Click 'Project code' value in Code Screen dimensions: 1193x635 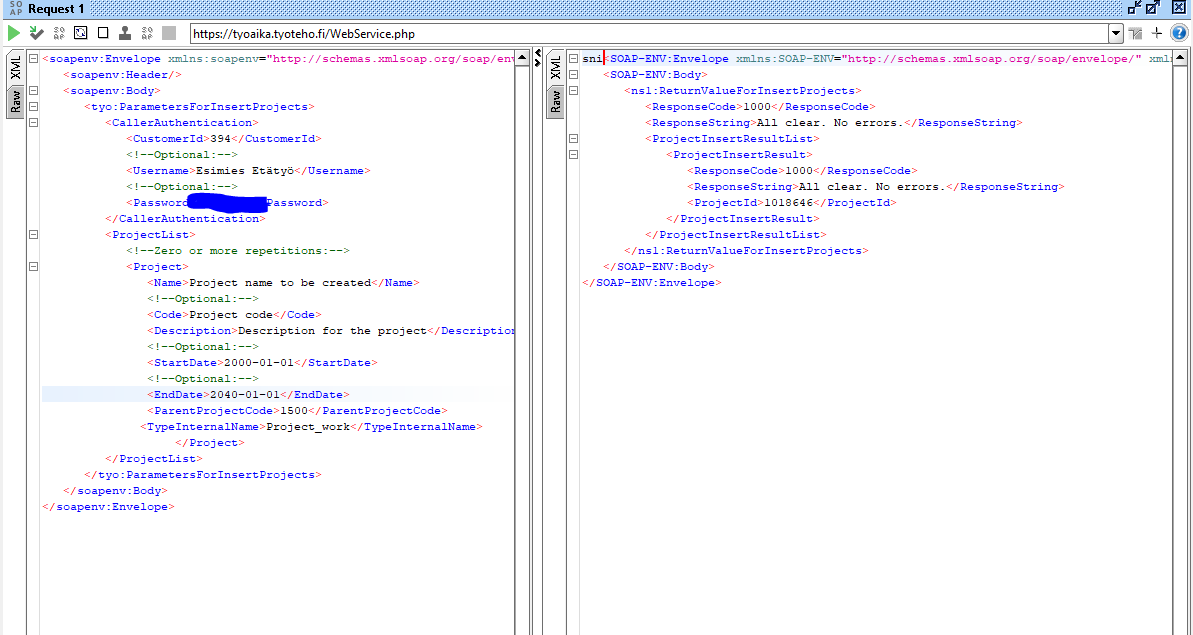point(231,314)
